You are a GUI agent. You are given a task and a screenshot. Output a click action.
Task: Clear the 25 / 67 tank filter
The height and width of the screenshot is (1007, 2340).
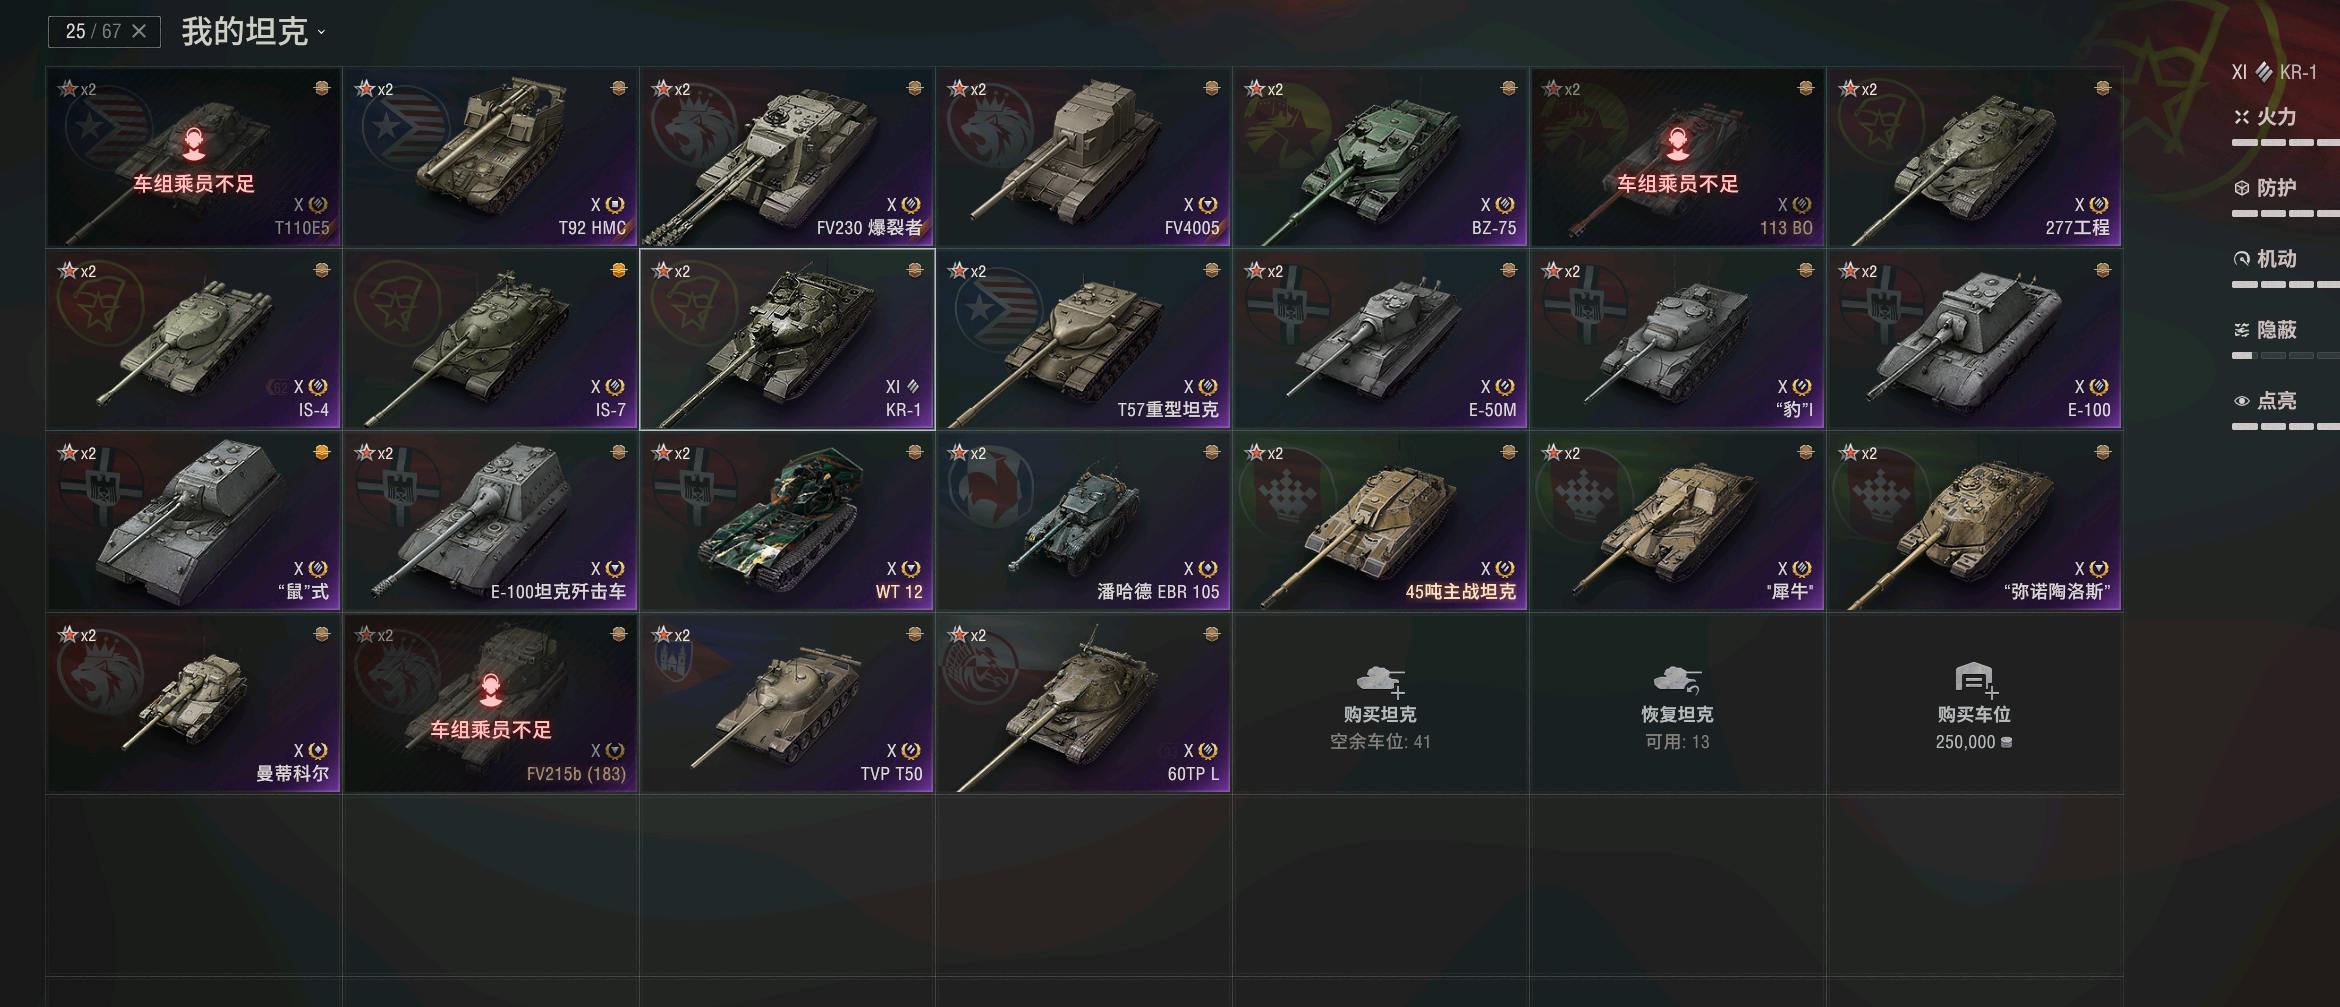pos(139,31)
